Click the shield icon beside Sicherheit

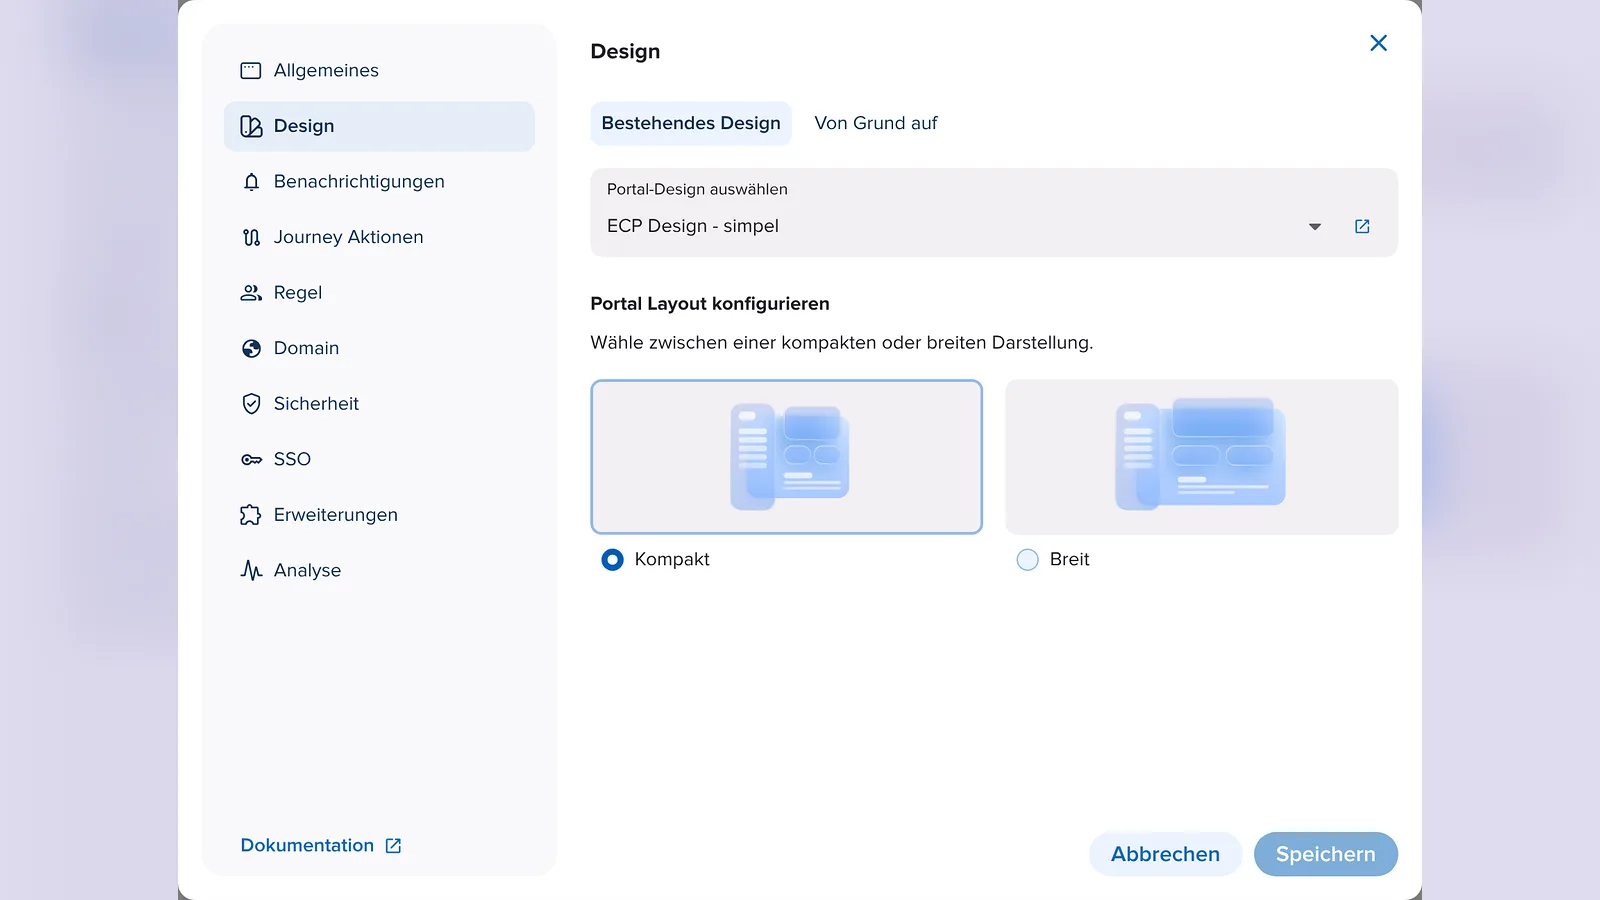click(x=251, y=404)
